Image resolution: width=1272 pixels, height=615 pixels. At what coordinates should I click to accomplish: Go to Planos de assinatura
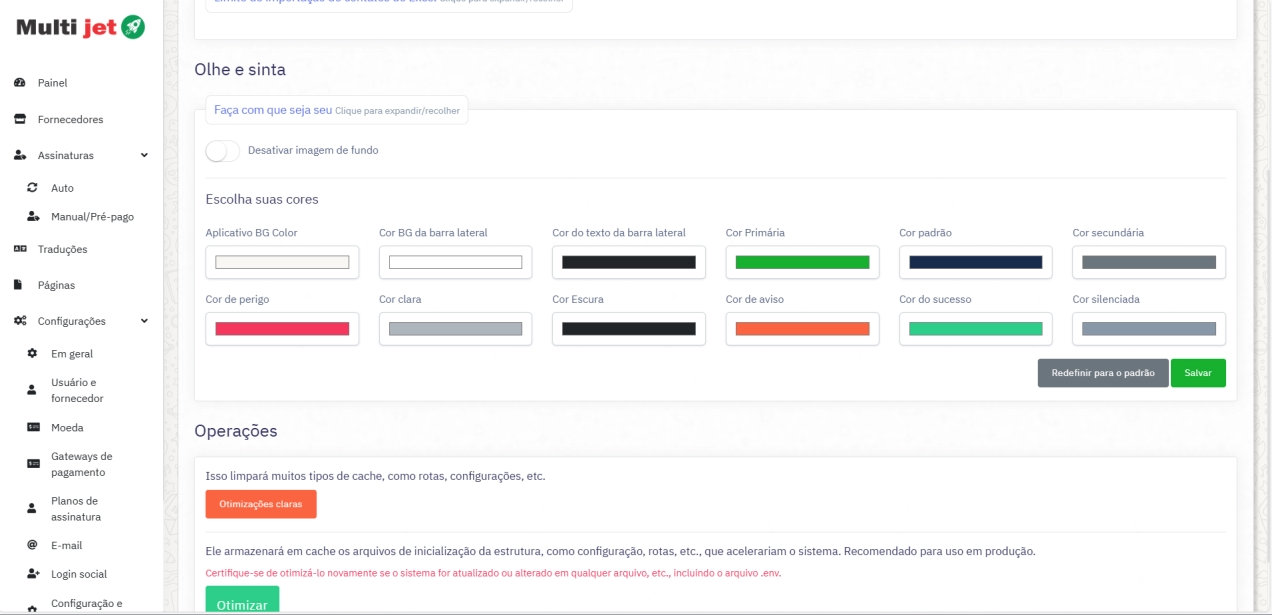tap(76, 509)
